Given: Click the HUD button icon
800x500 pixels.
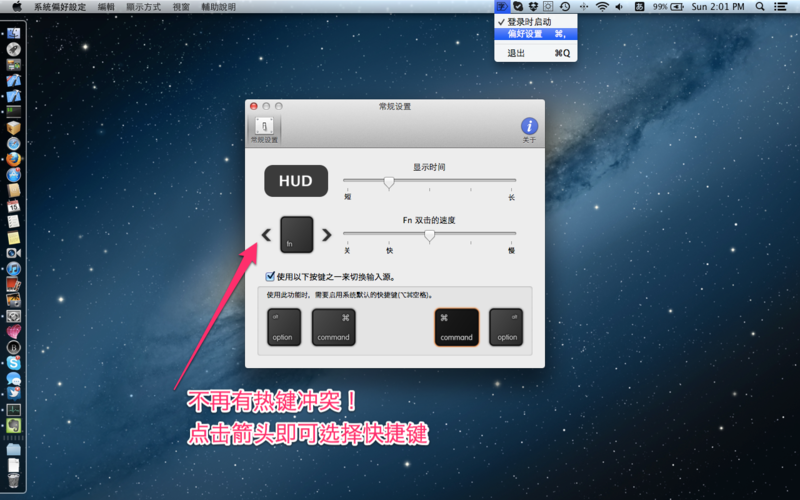Looking at the screenshot, I should pos(296,181).
